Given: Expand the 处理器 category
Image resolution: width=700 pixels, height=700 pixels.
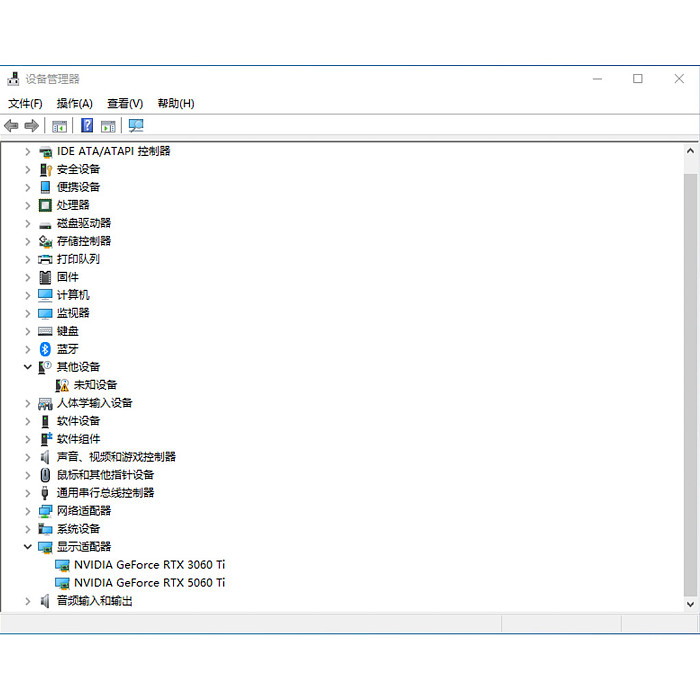Looking at the screenshot, I should point(28,205).
